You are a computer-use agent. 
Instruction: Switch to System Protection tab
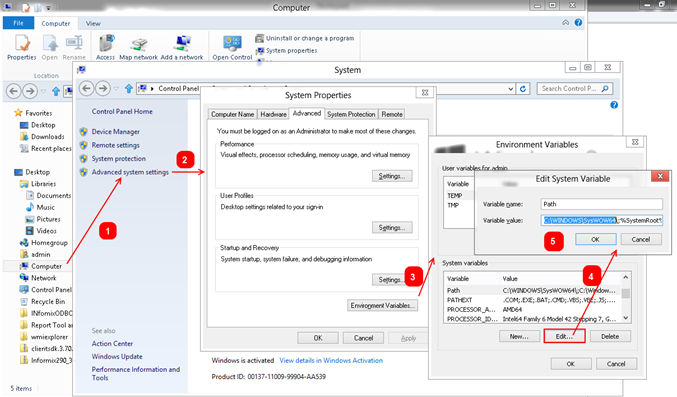click(x=351, y=114)
